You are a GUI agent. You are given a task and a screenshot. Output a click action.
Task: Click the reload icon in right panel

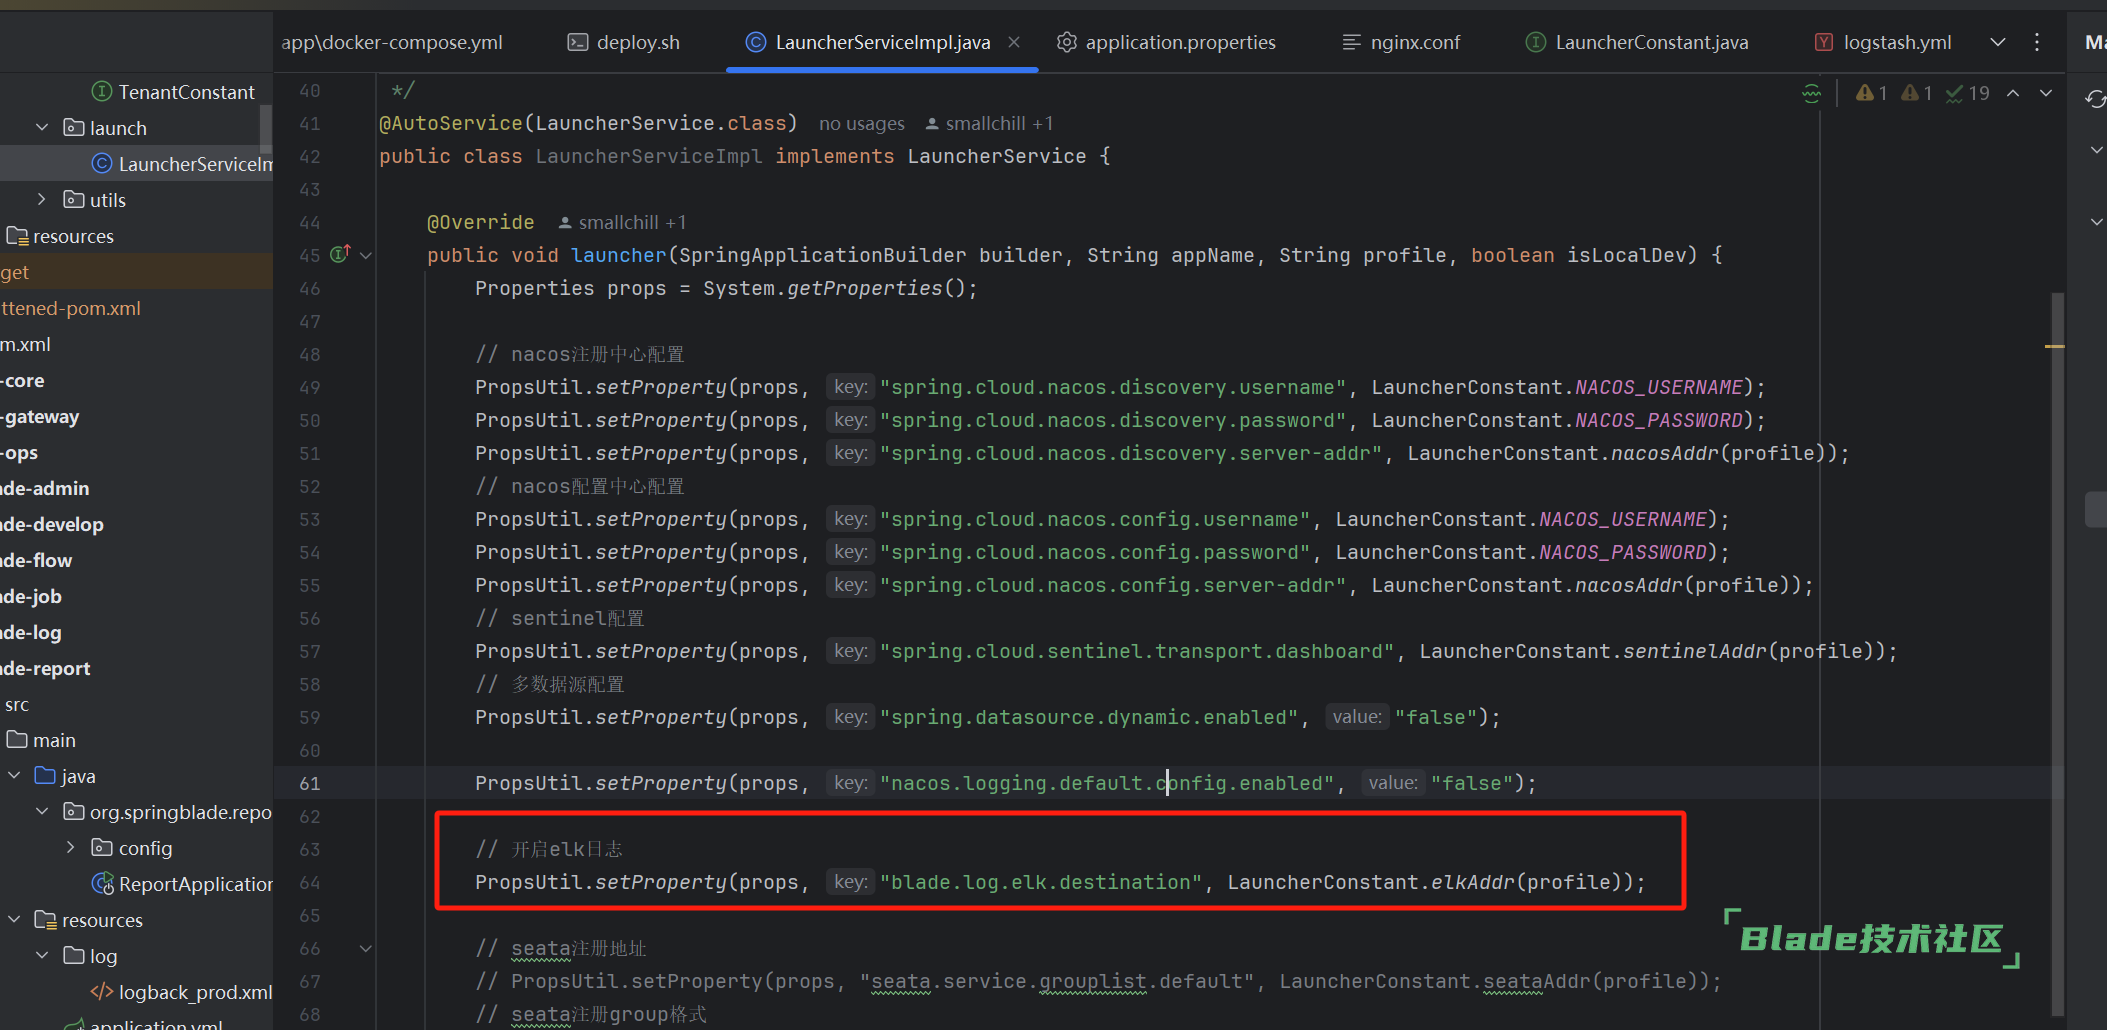(x=2095, y=99)
